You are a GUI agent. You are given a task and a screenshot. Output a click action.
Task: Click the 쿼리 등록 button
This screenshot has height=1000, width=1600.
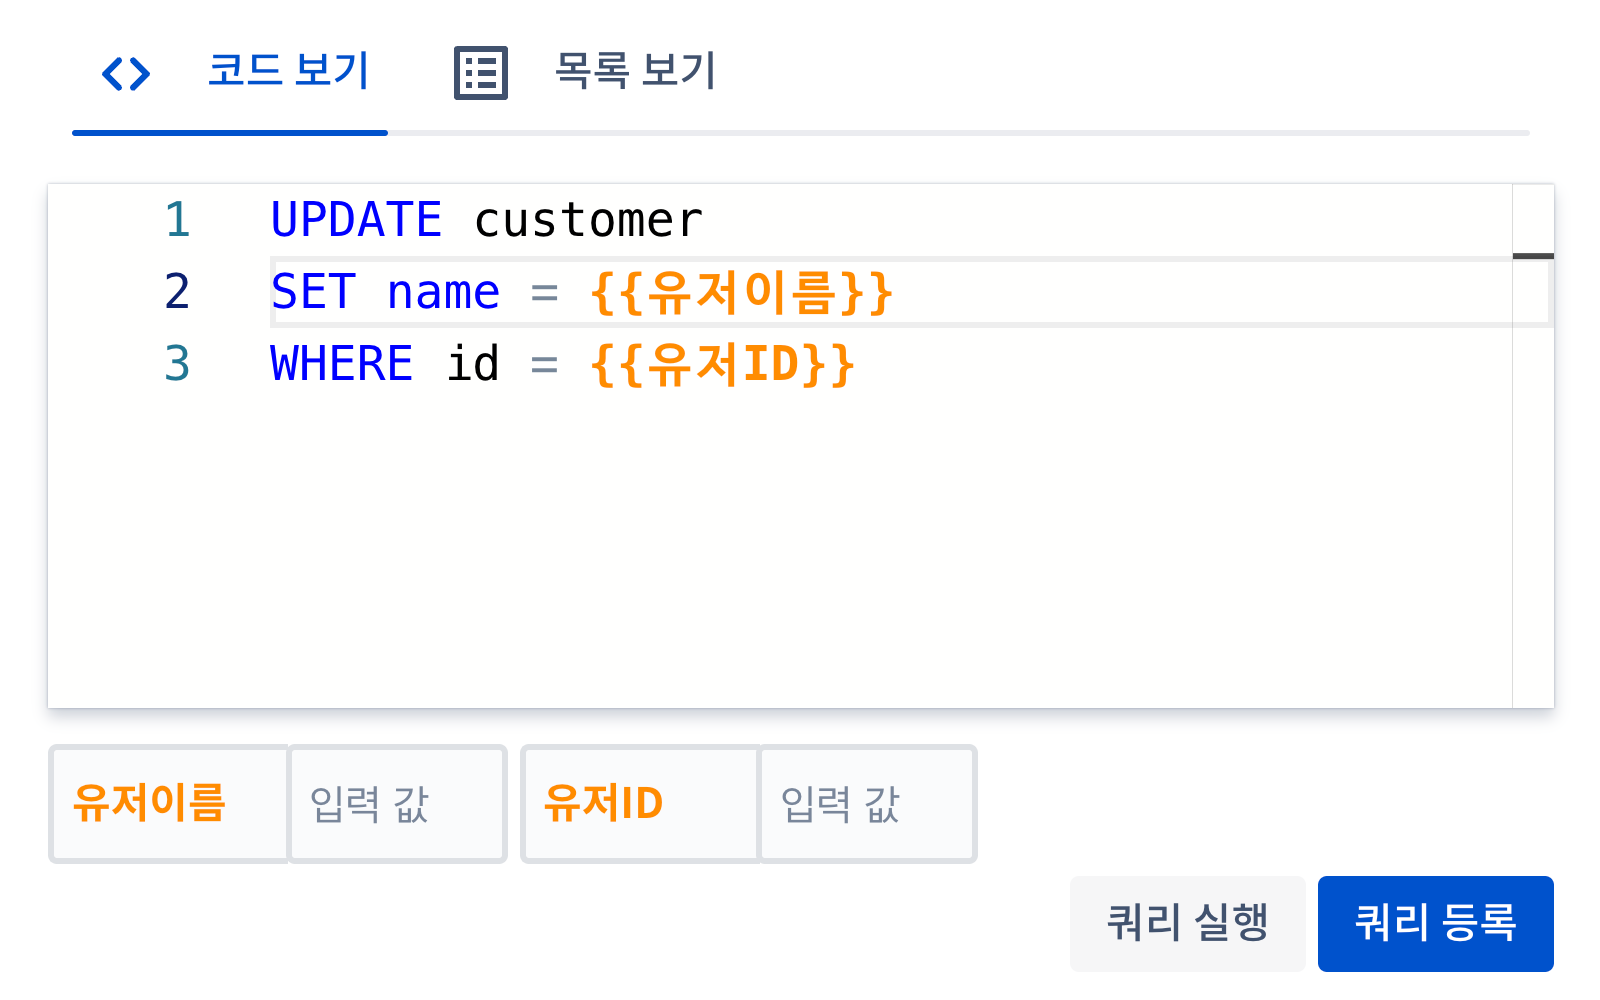1435,923
